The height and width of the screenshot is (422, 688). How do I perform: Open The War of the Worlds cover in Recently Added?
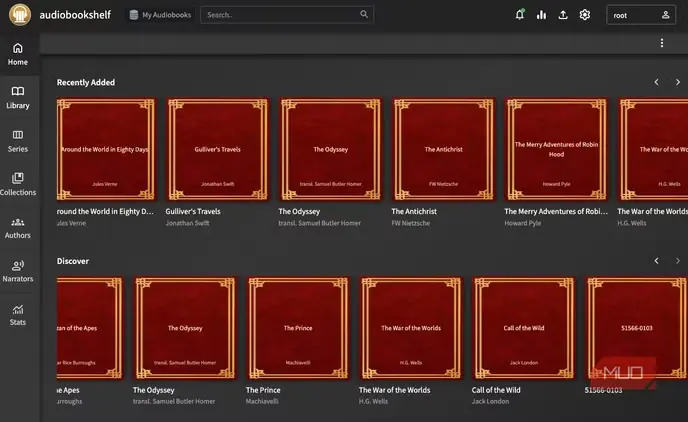[x=654, y=149]
